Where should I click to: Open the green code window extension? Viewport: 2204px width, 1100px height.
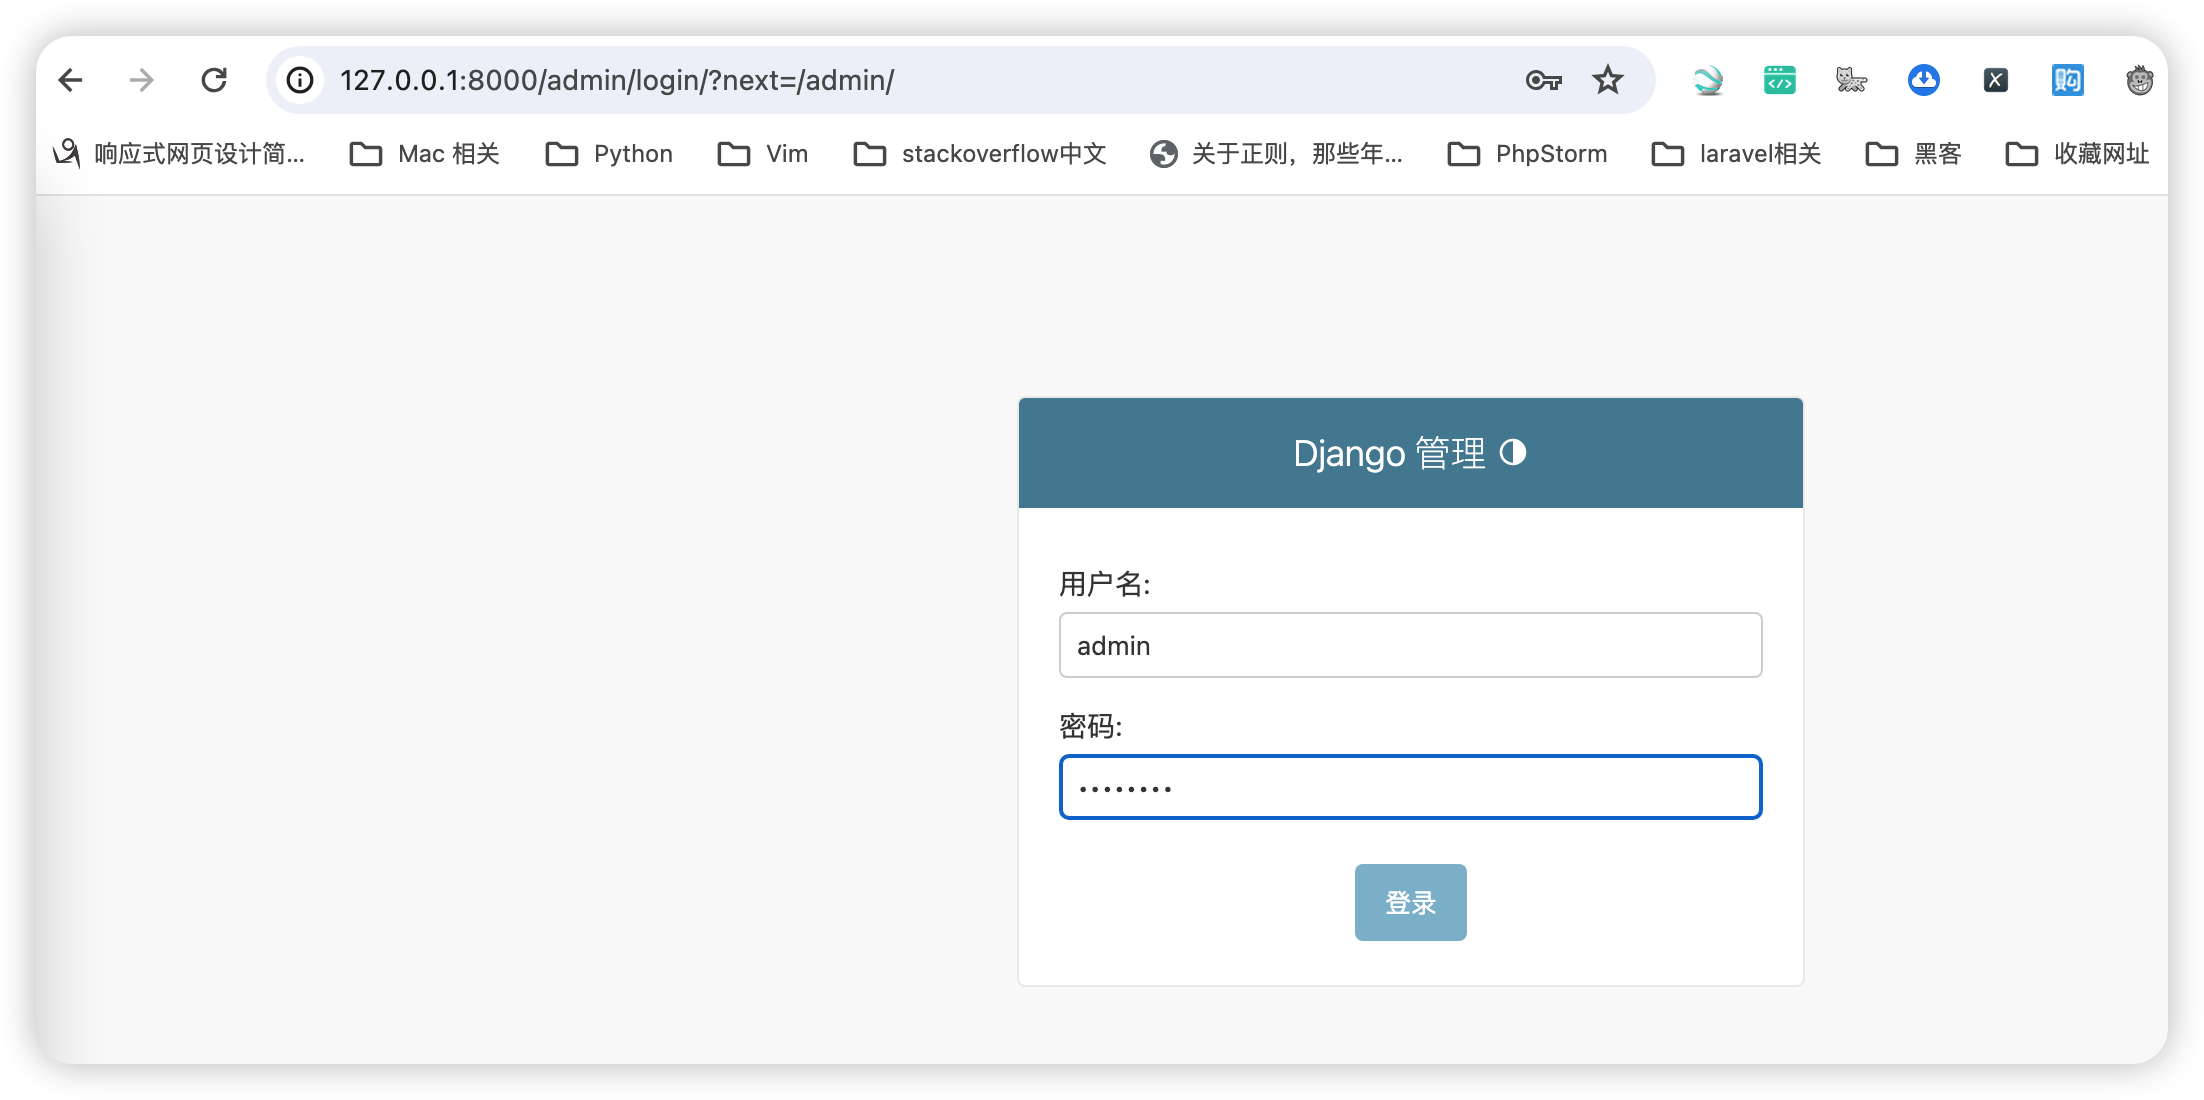point(1780,80)
